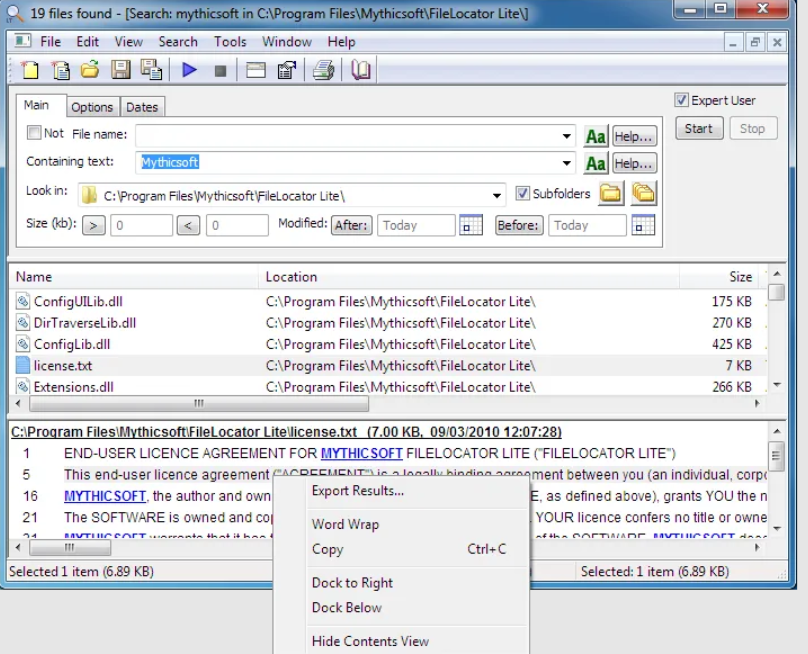The height and width of the screenshot is (654, 808).
Task: Click the window layout toolbar icon
Action: (256, 70)
